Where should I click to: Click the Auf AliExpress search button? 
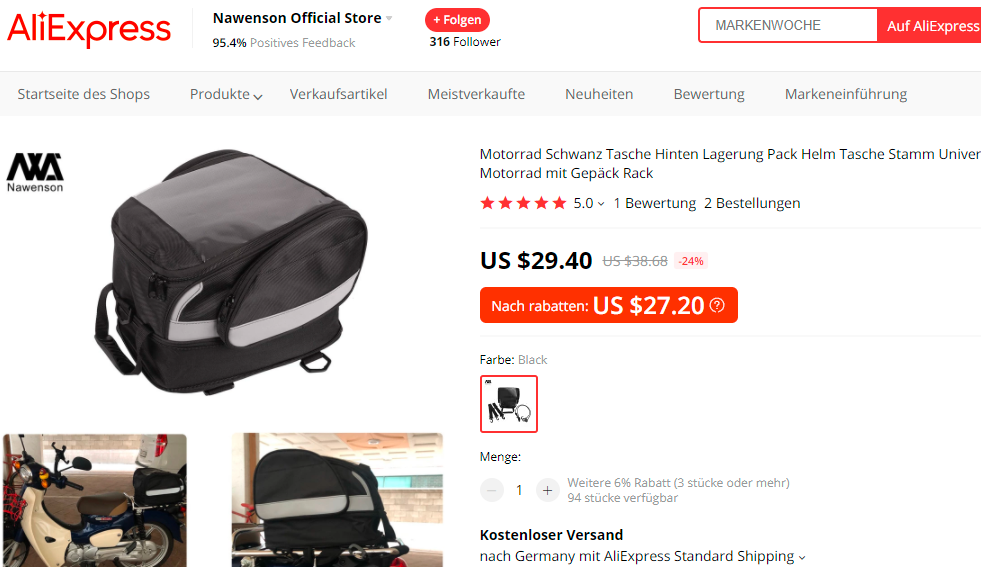(x=931, y=26)
